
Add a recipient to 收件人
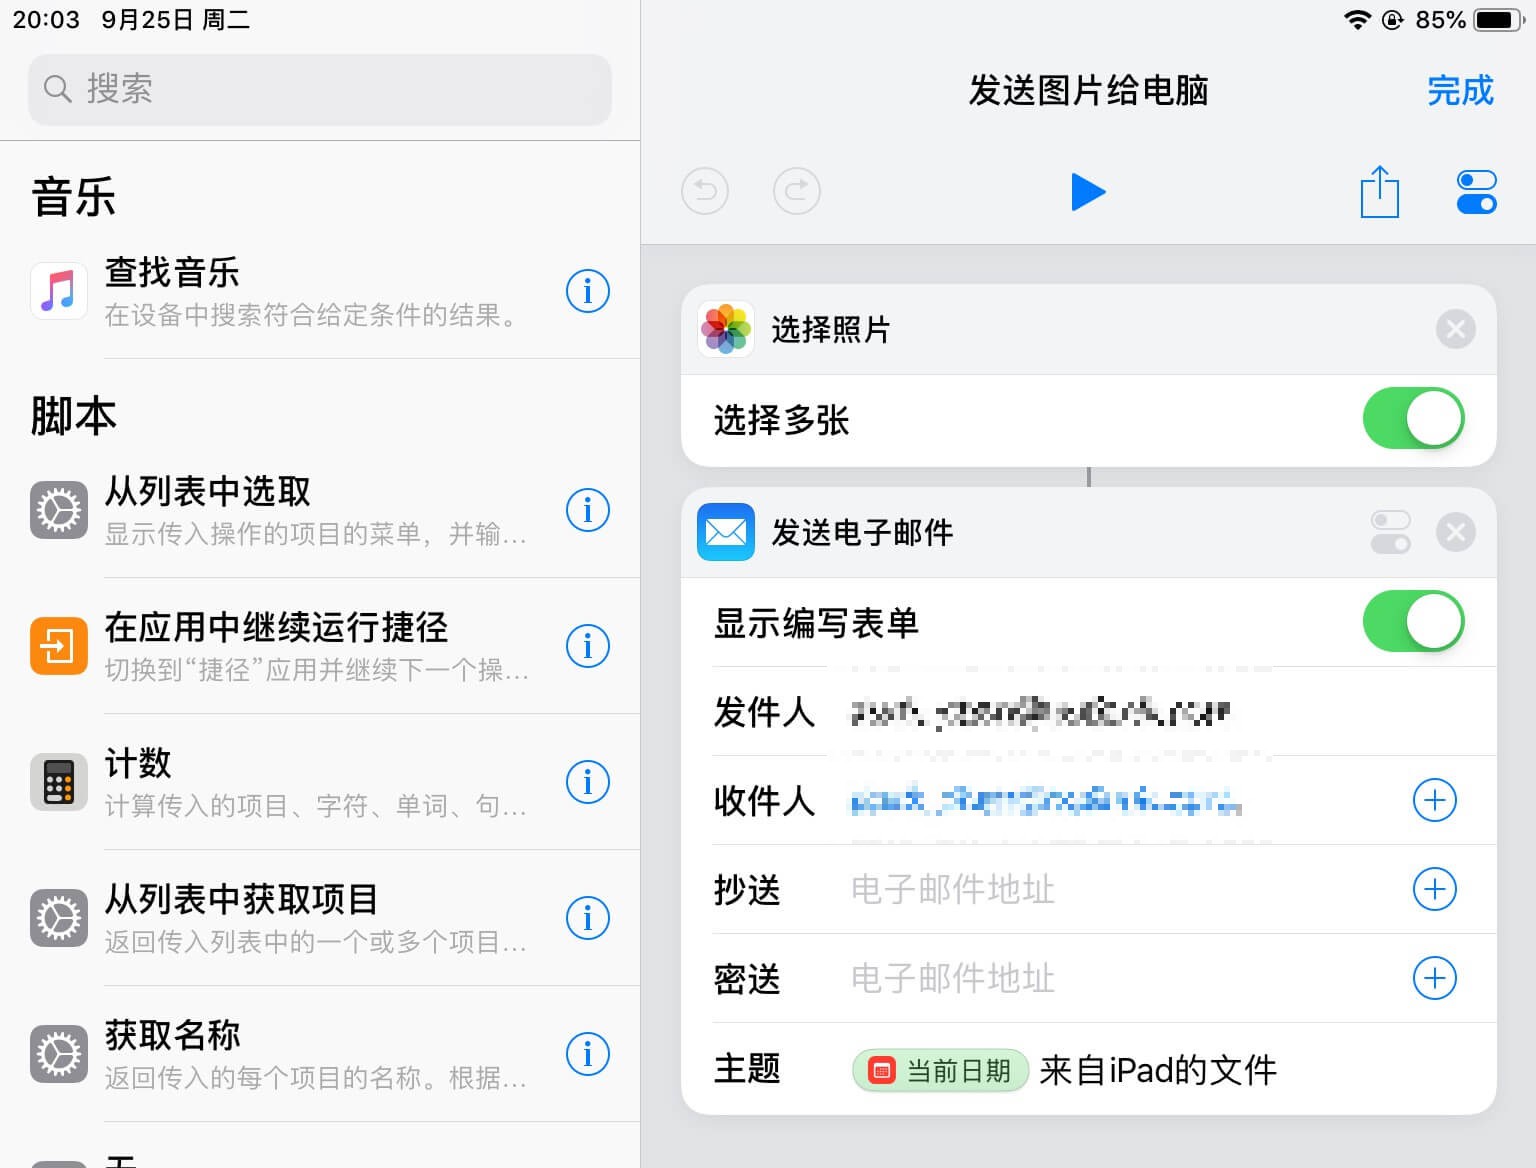point(1434,800)
